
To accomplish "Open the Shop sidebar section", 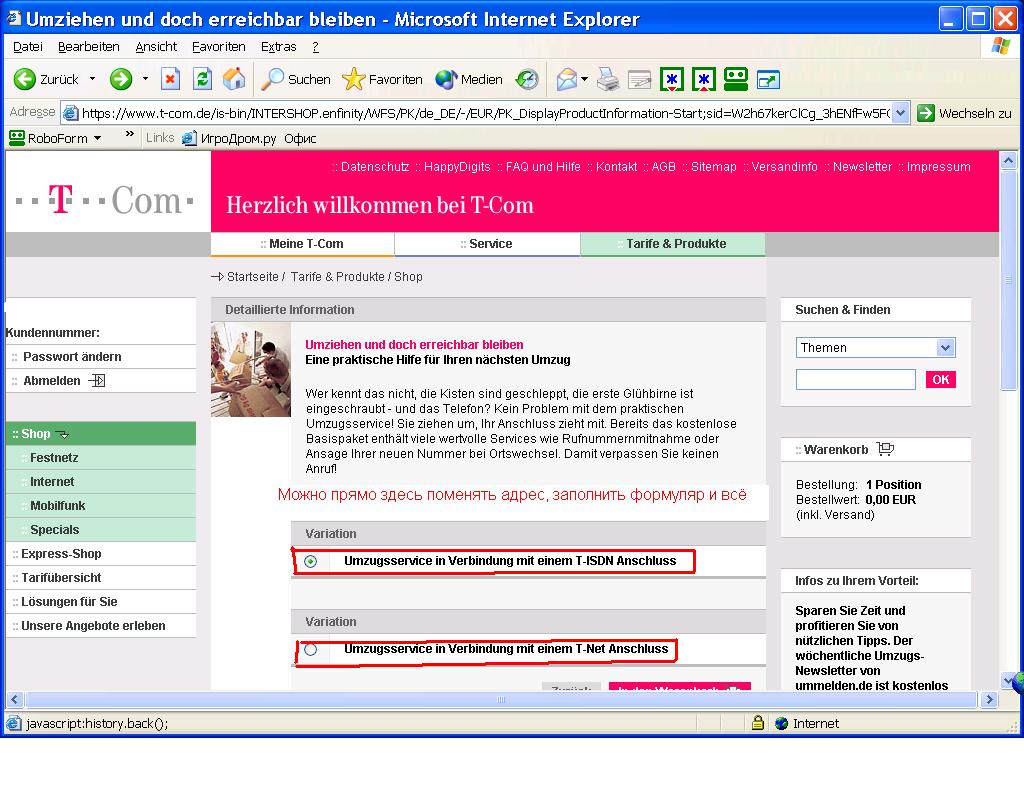I will point(100,434).
